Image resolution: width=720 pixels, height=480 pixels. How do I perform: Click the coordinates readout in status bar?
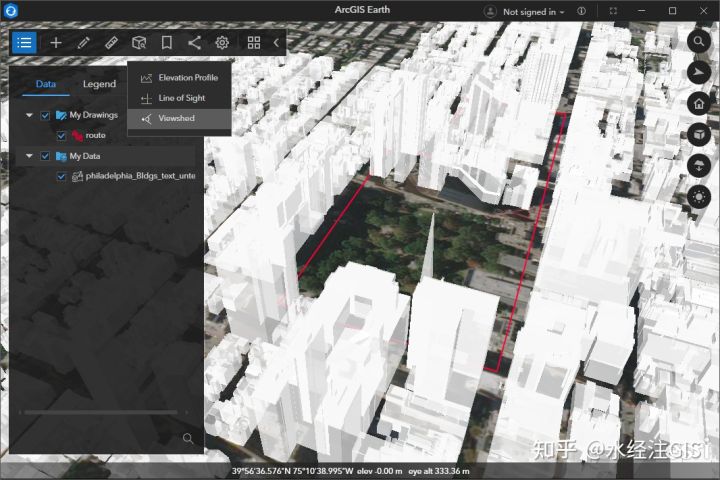[x=292, y=471]
